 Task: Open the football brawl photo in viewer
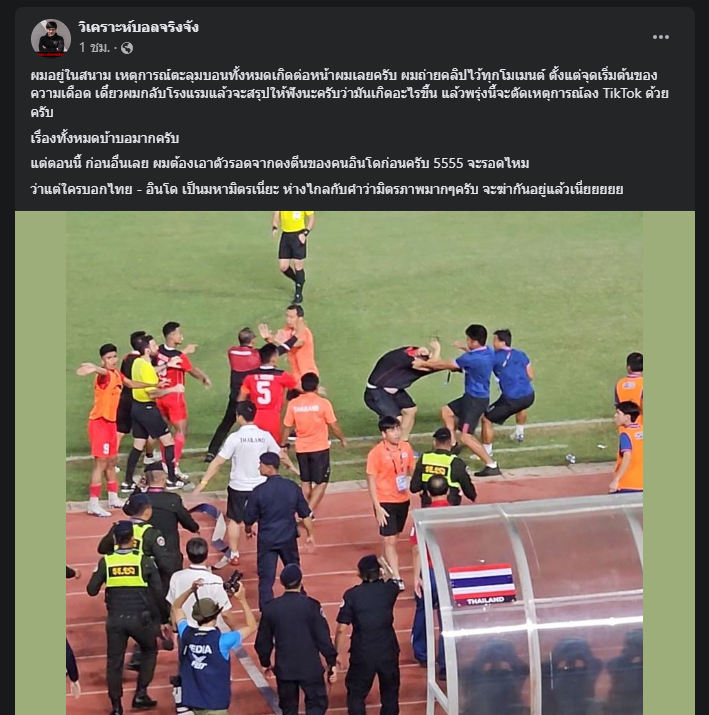[x=354, y=462]
